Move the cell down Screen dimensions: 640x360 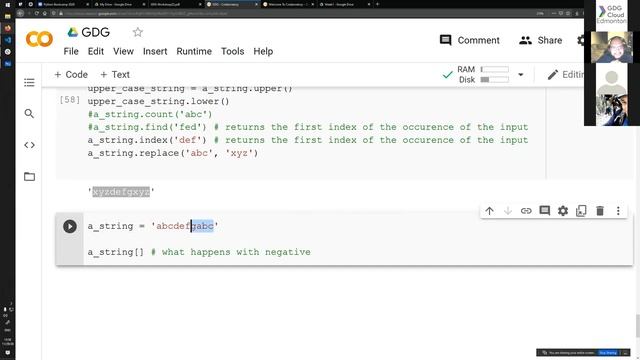click(508, 211)
